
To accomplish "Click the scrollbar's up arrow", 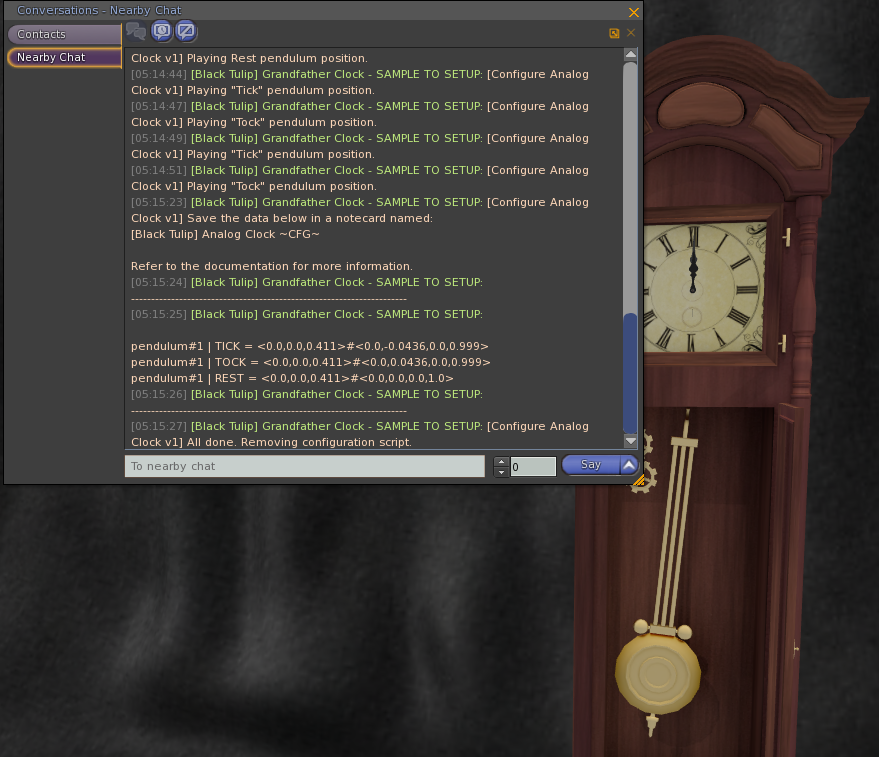I will tap(631, 56).
